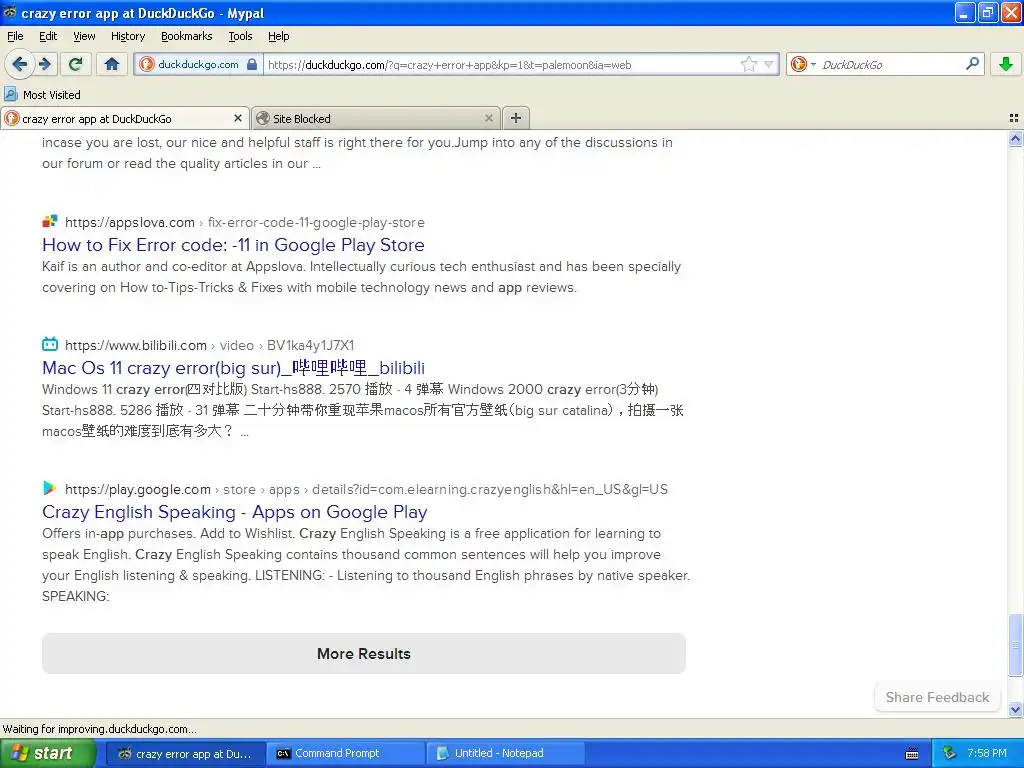Open the Edit menu

[48, 36]
